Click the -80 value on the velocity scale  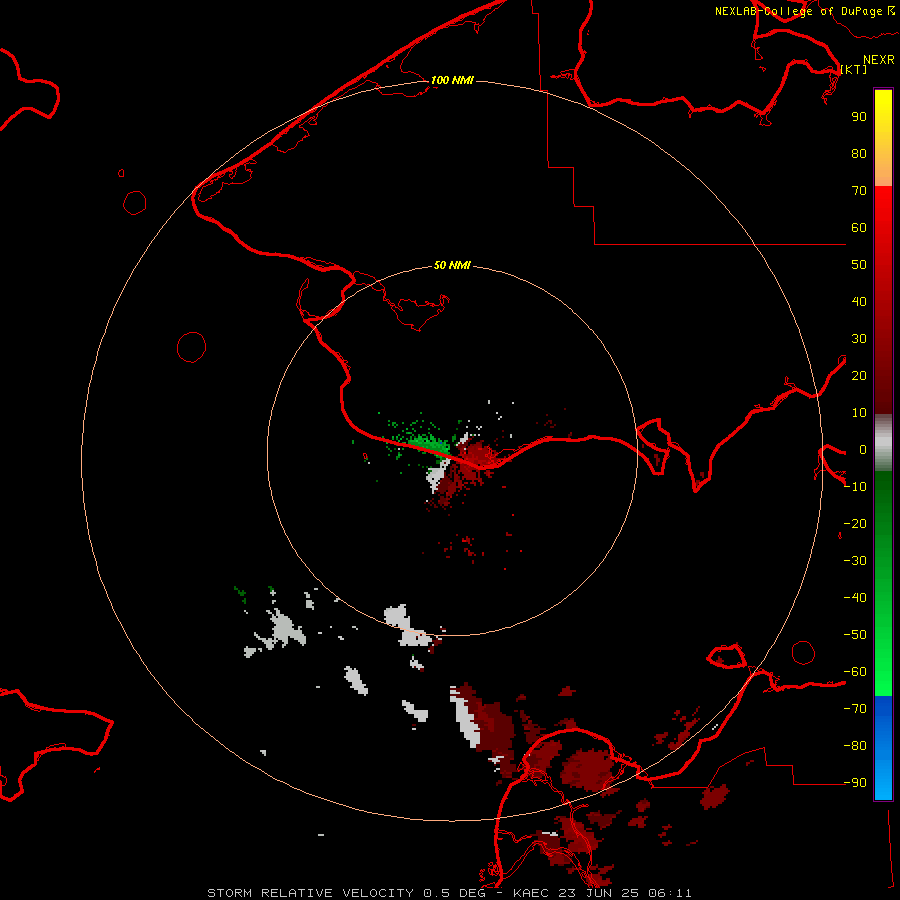[855, 746]
